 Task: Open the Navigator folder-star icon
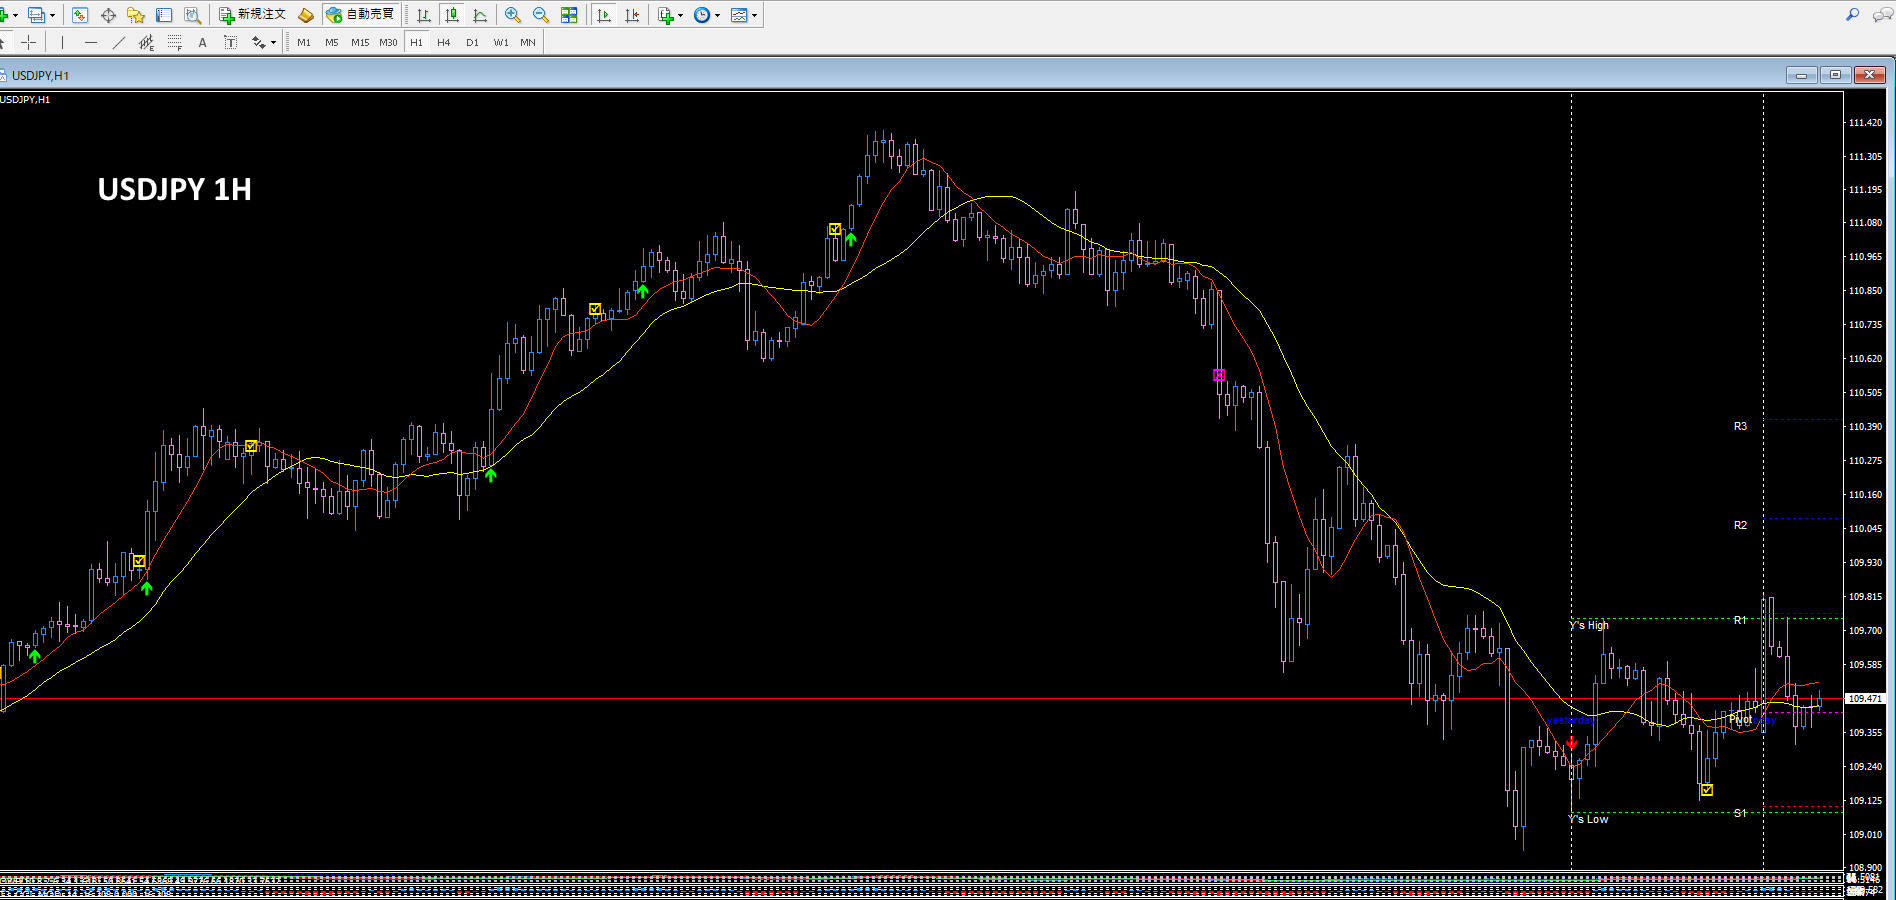tap(136, 15)
